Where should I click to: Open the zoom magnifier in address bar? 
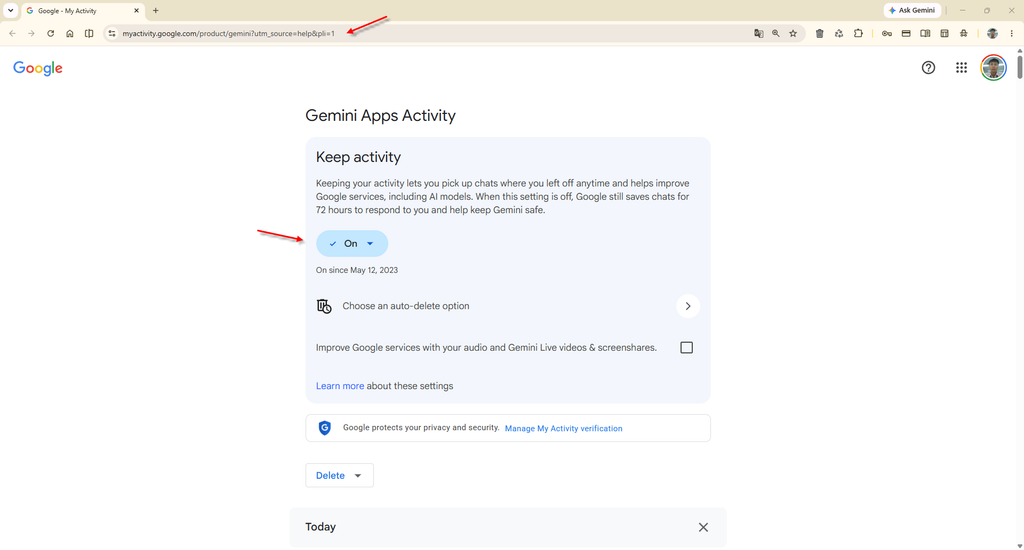[x=776, y=33]
